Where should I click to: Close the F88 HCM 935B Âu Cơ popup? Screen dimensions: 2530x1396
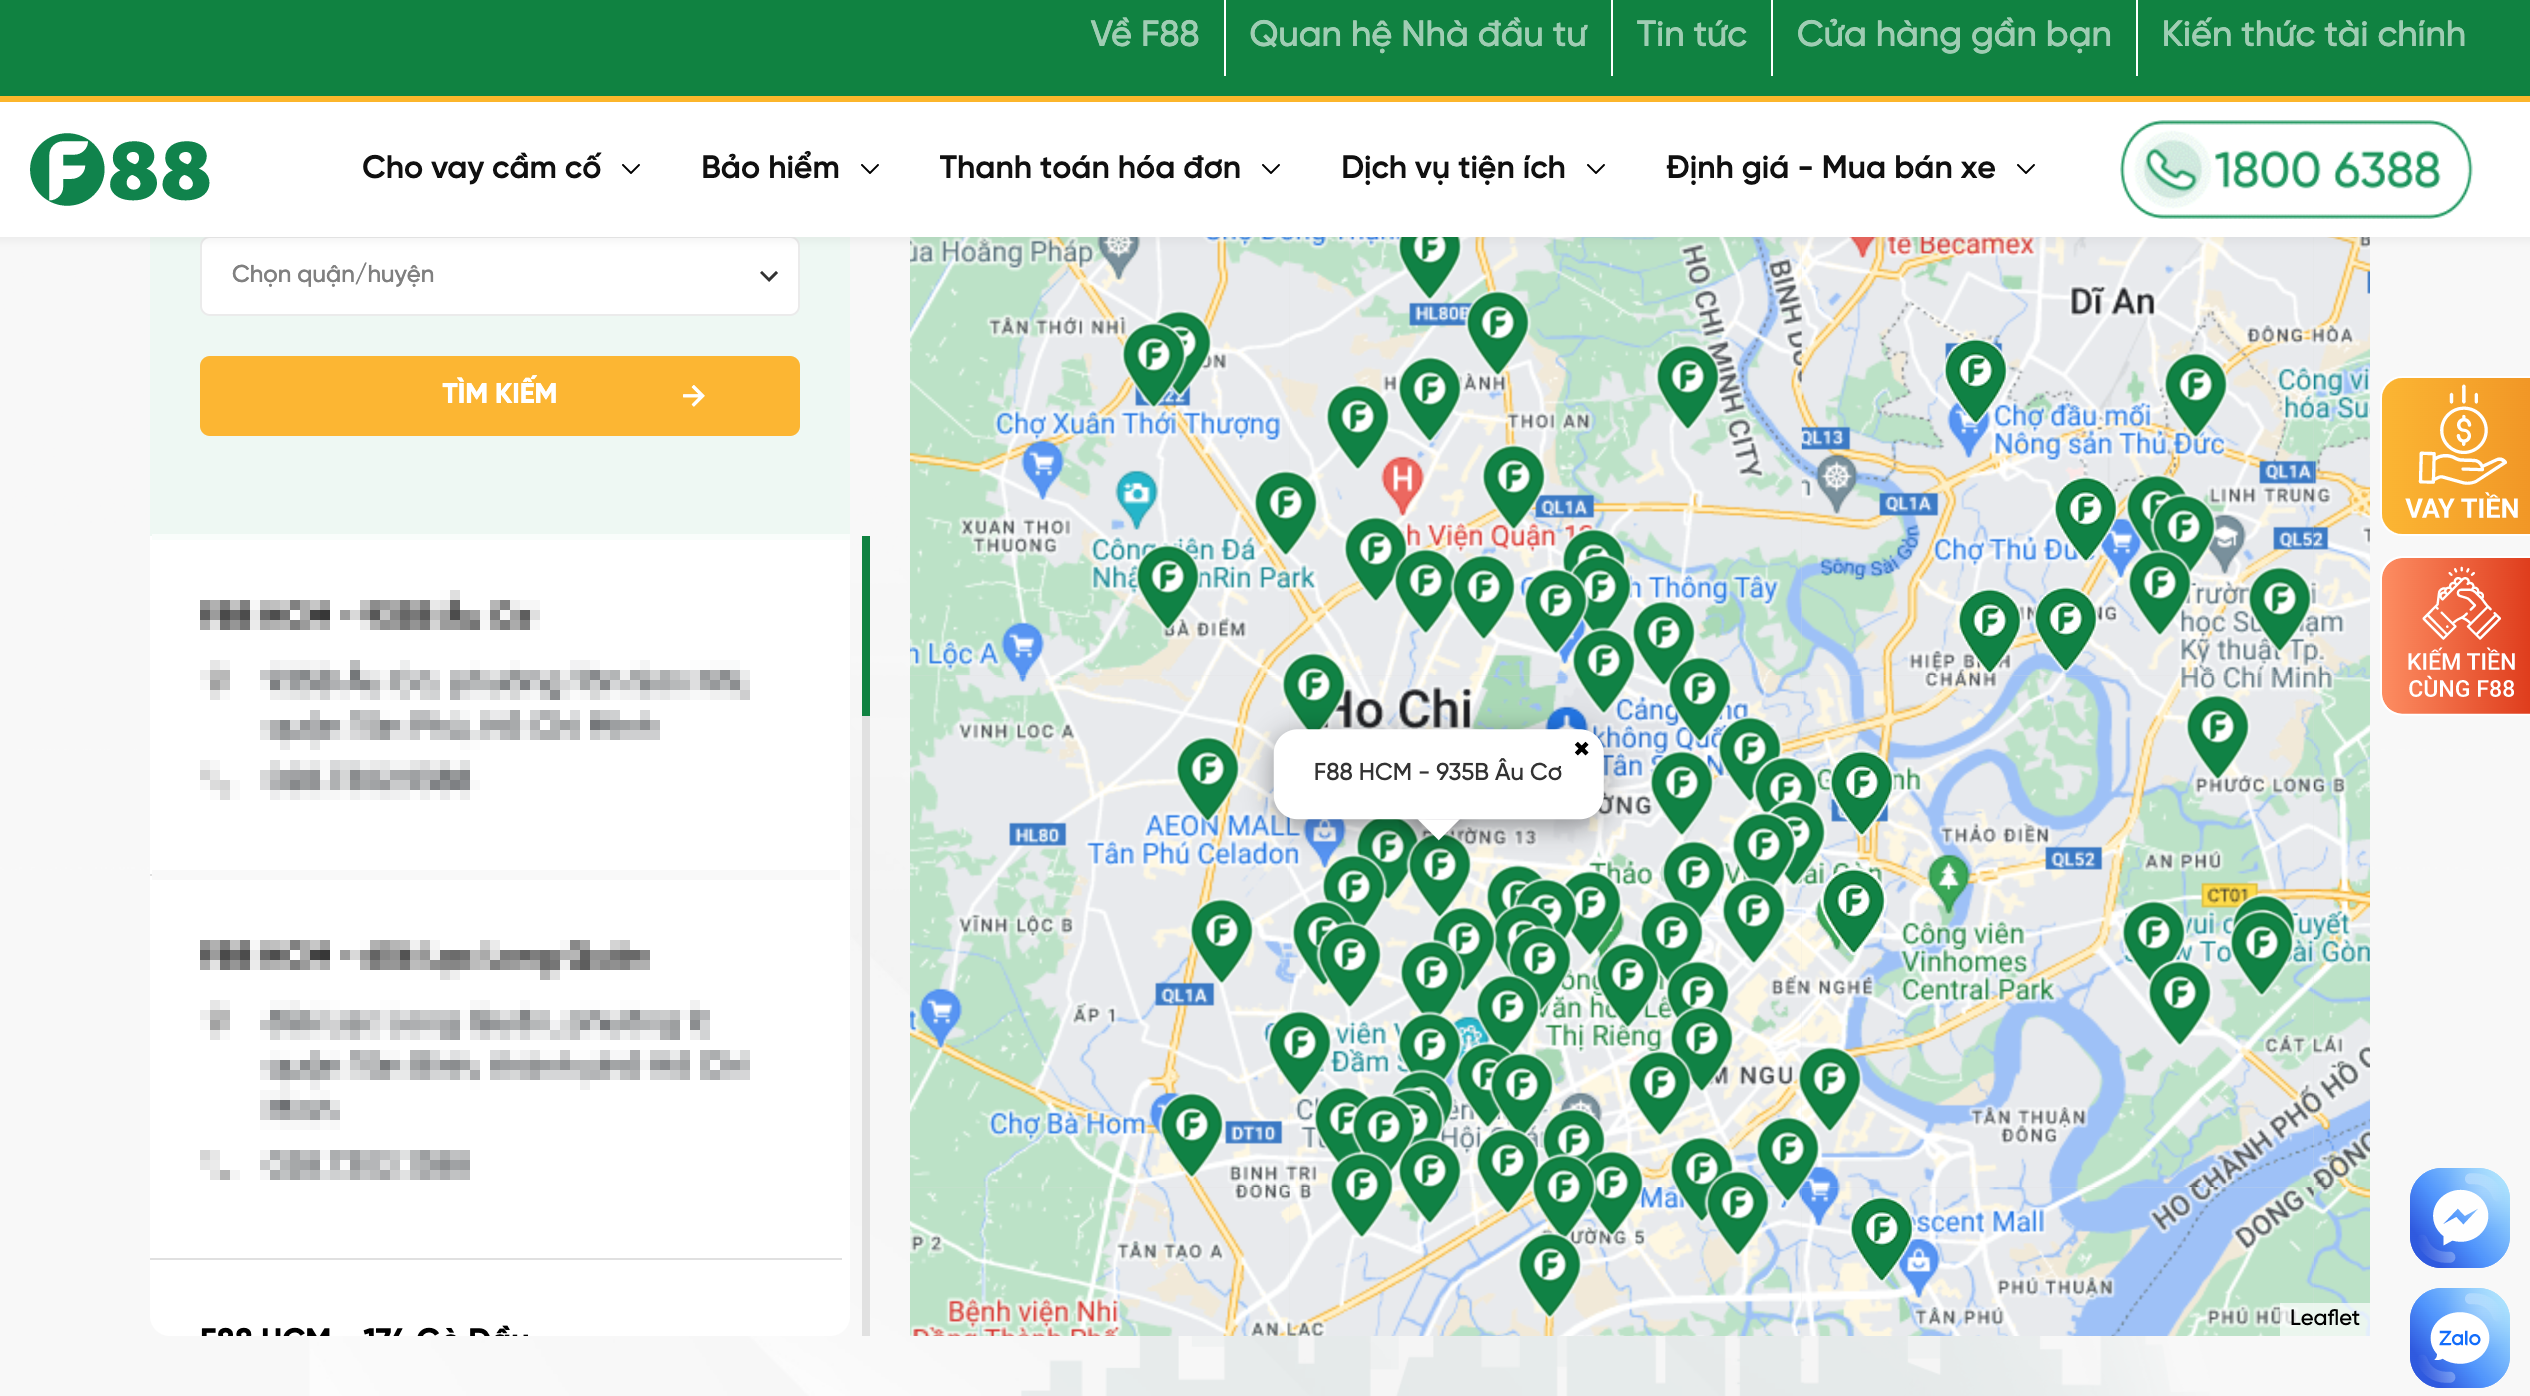tap(1581, 748)
